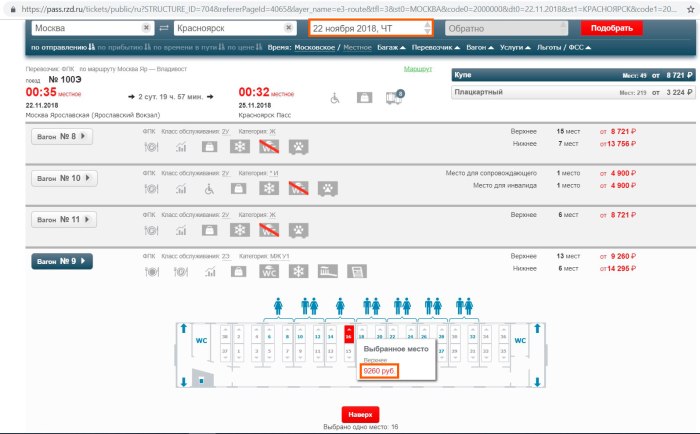The image size is (700, 434).
Task: View site security via the lock icon
Action: 12,9
